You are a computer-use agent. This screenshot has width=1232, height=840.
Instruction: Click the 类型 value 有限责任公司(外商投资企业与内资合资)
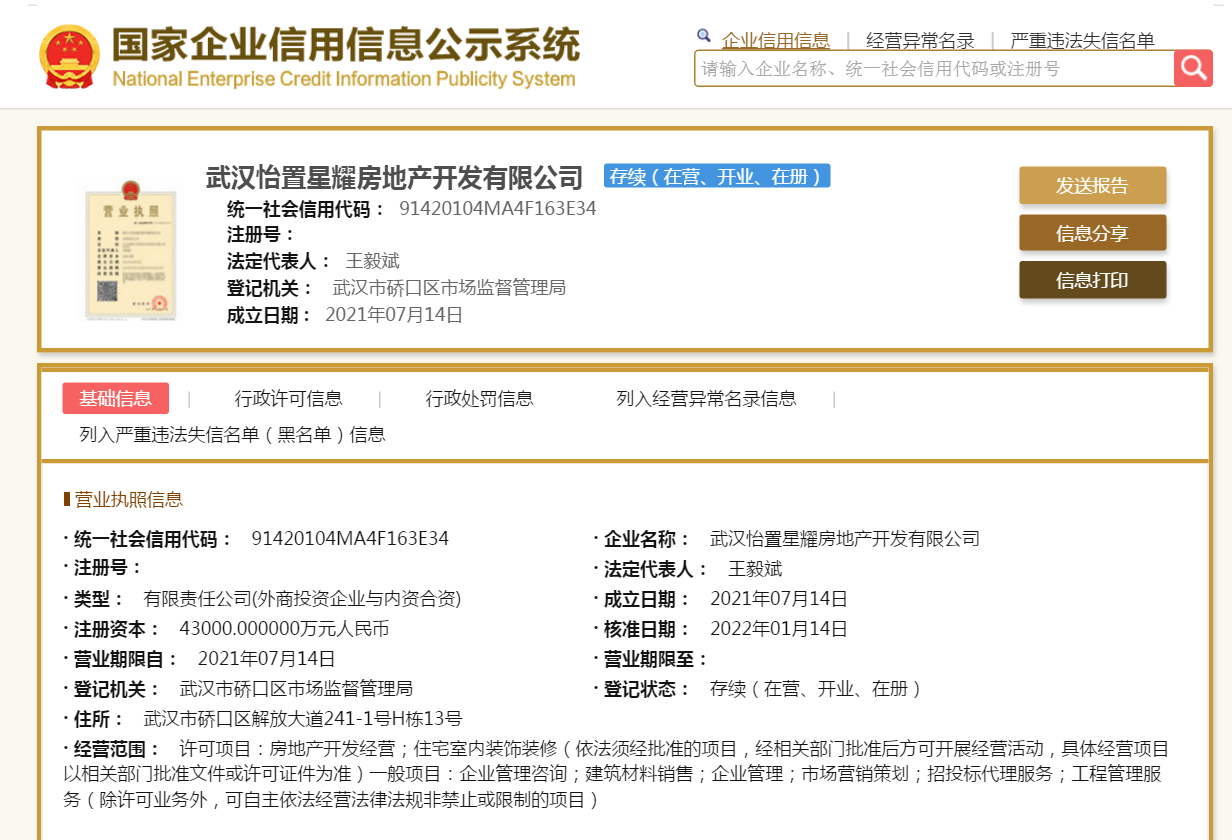coord(302,599)
